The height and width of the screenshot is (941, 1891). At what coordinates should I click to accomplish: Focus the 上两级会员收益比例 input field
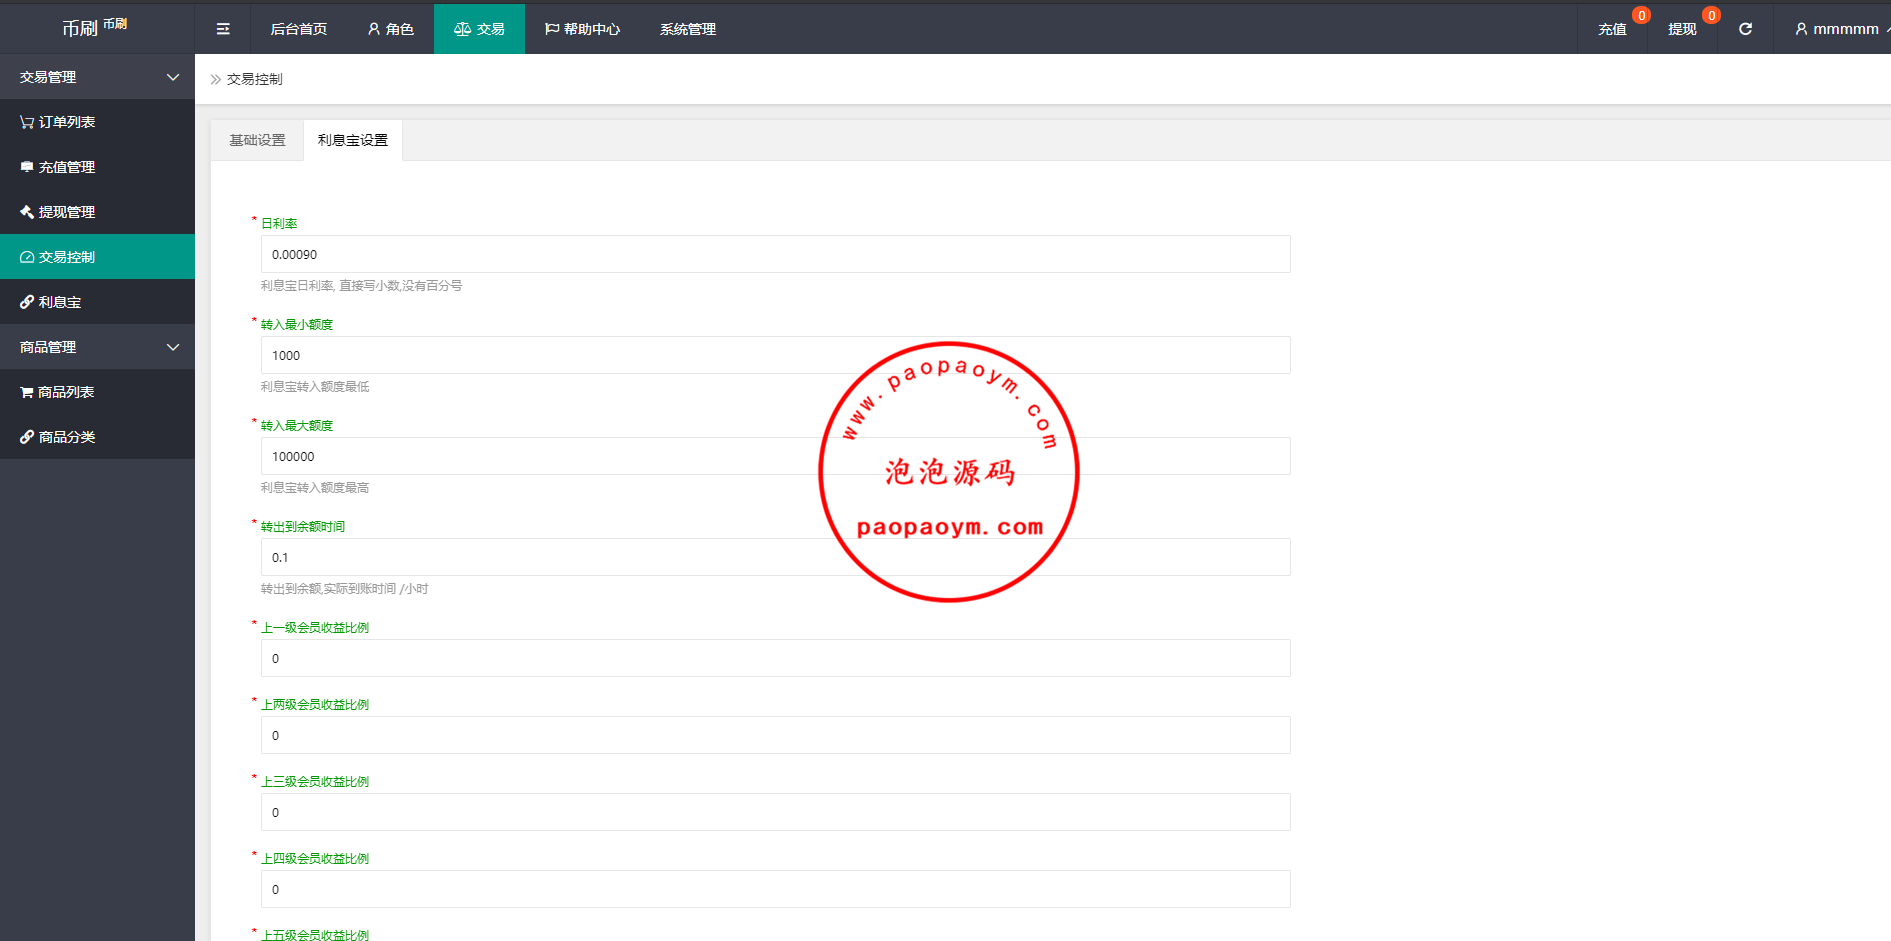pos(775,735)
